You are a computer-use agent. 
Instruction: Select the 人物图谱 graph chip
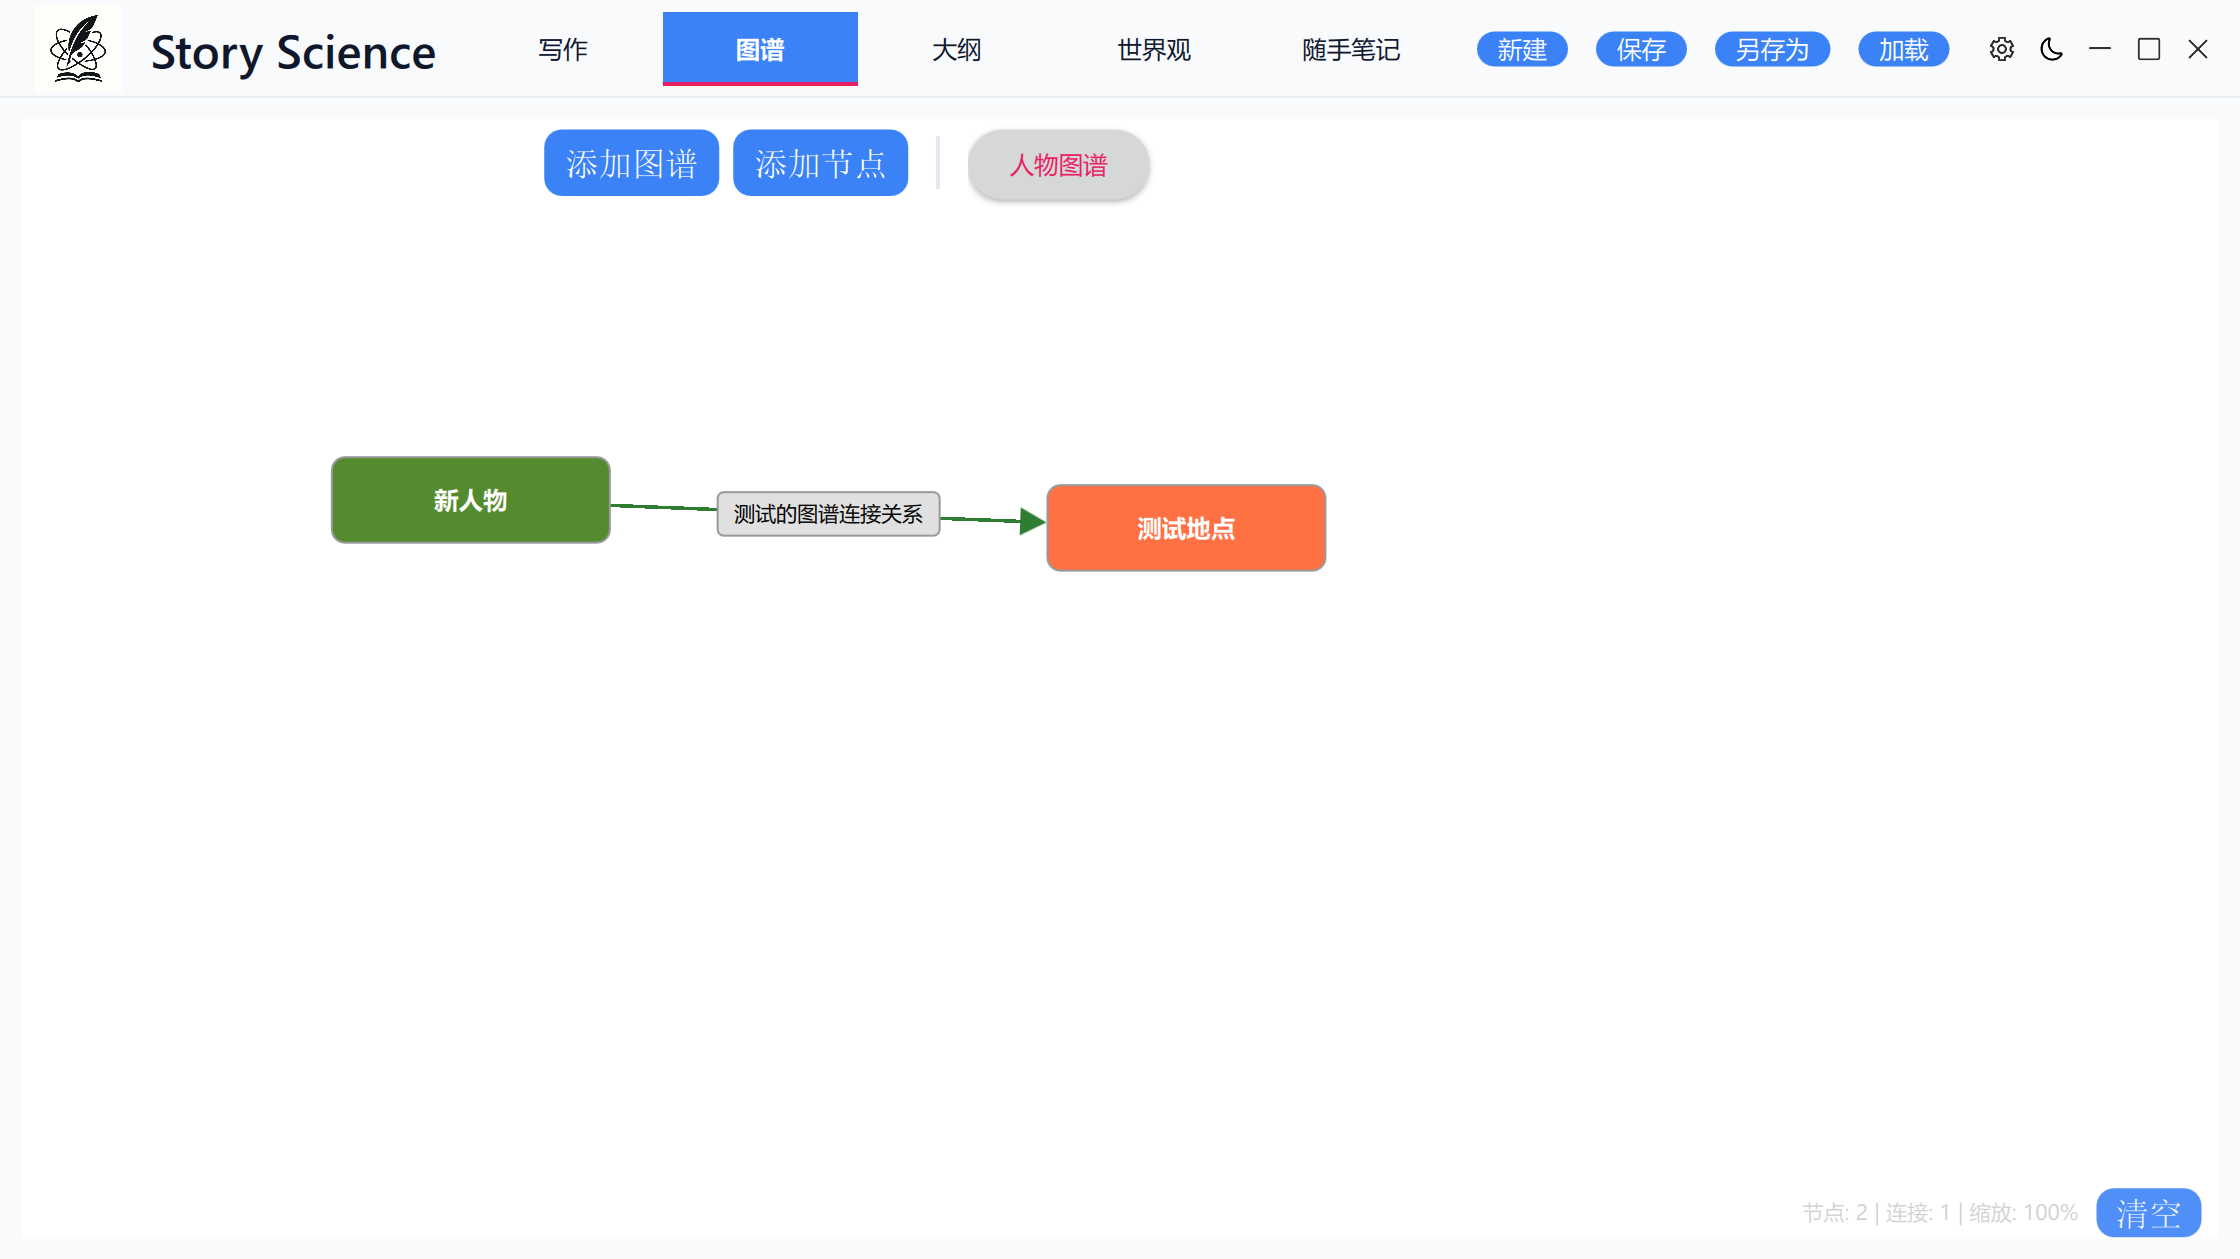pyautogui.click(x=1058, y=165)
